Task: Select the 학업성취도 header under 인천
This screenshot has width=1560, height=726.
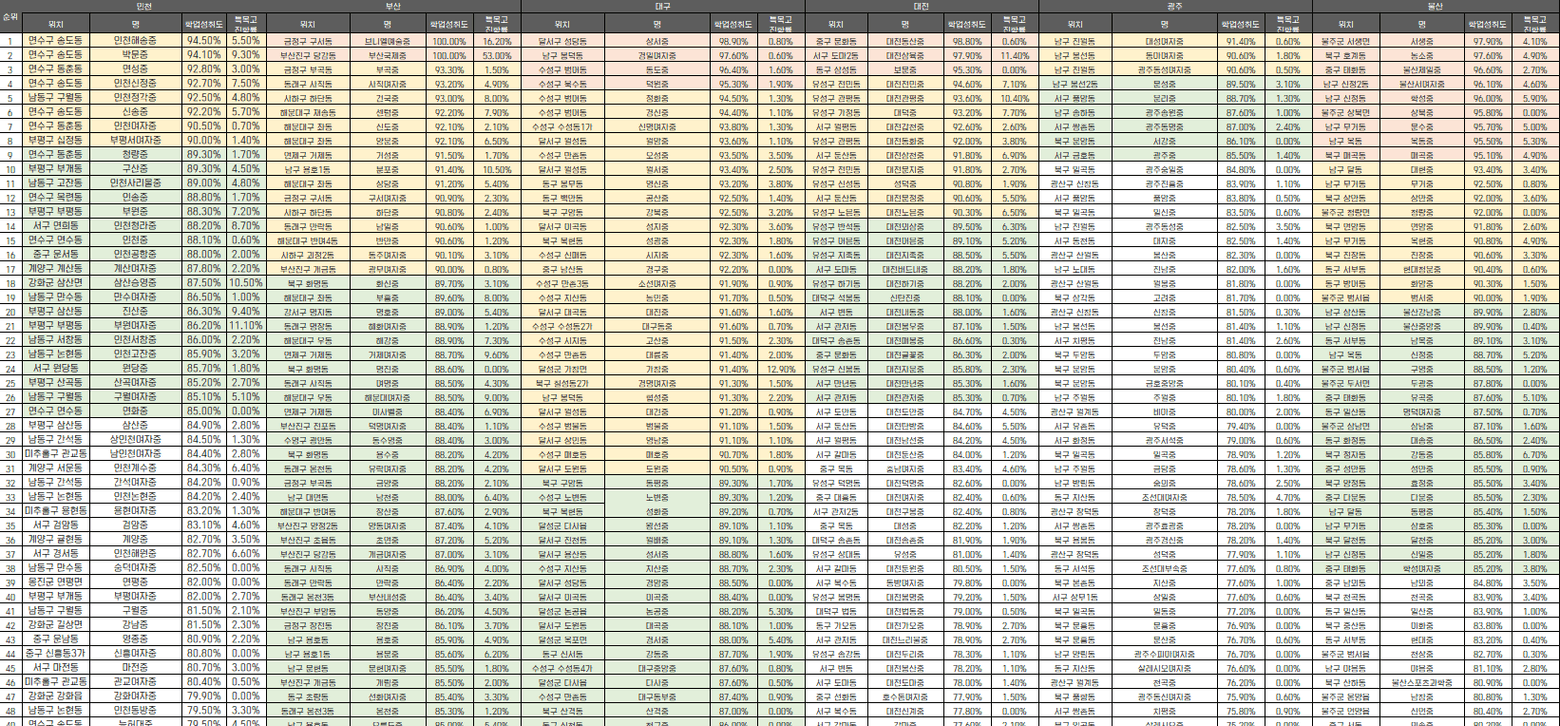Action: tap(205, 23)
